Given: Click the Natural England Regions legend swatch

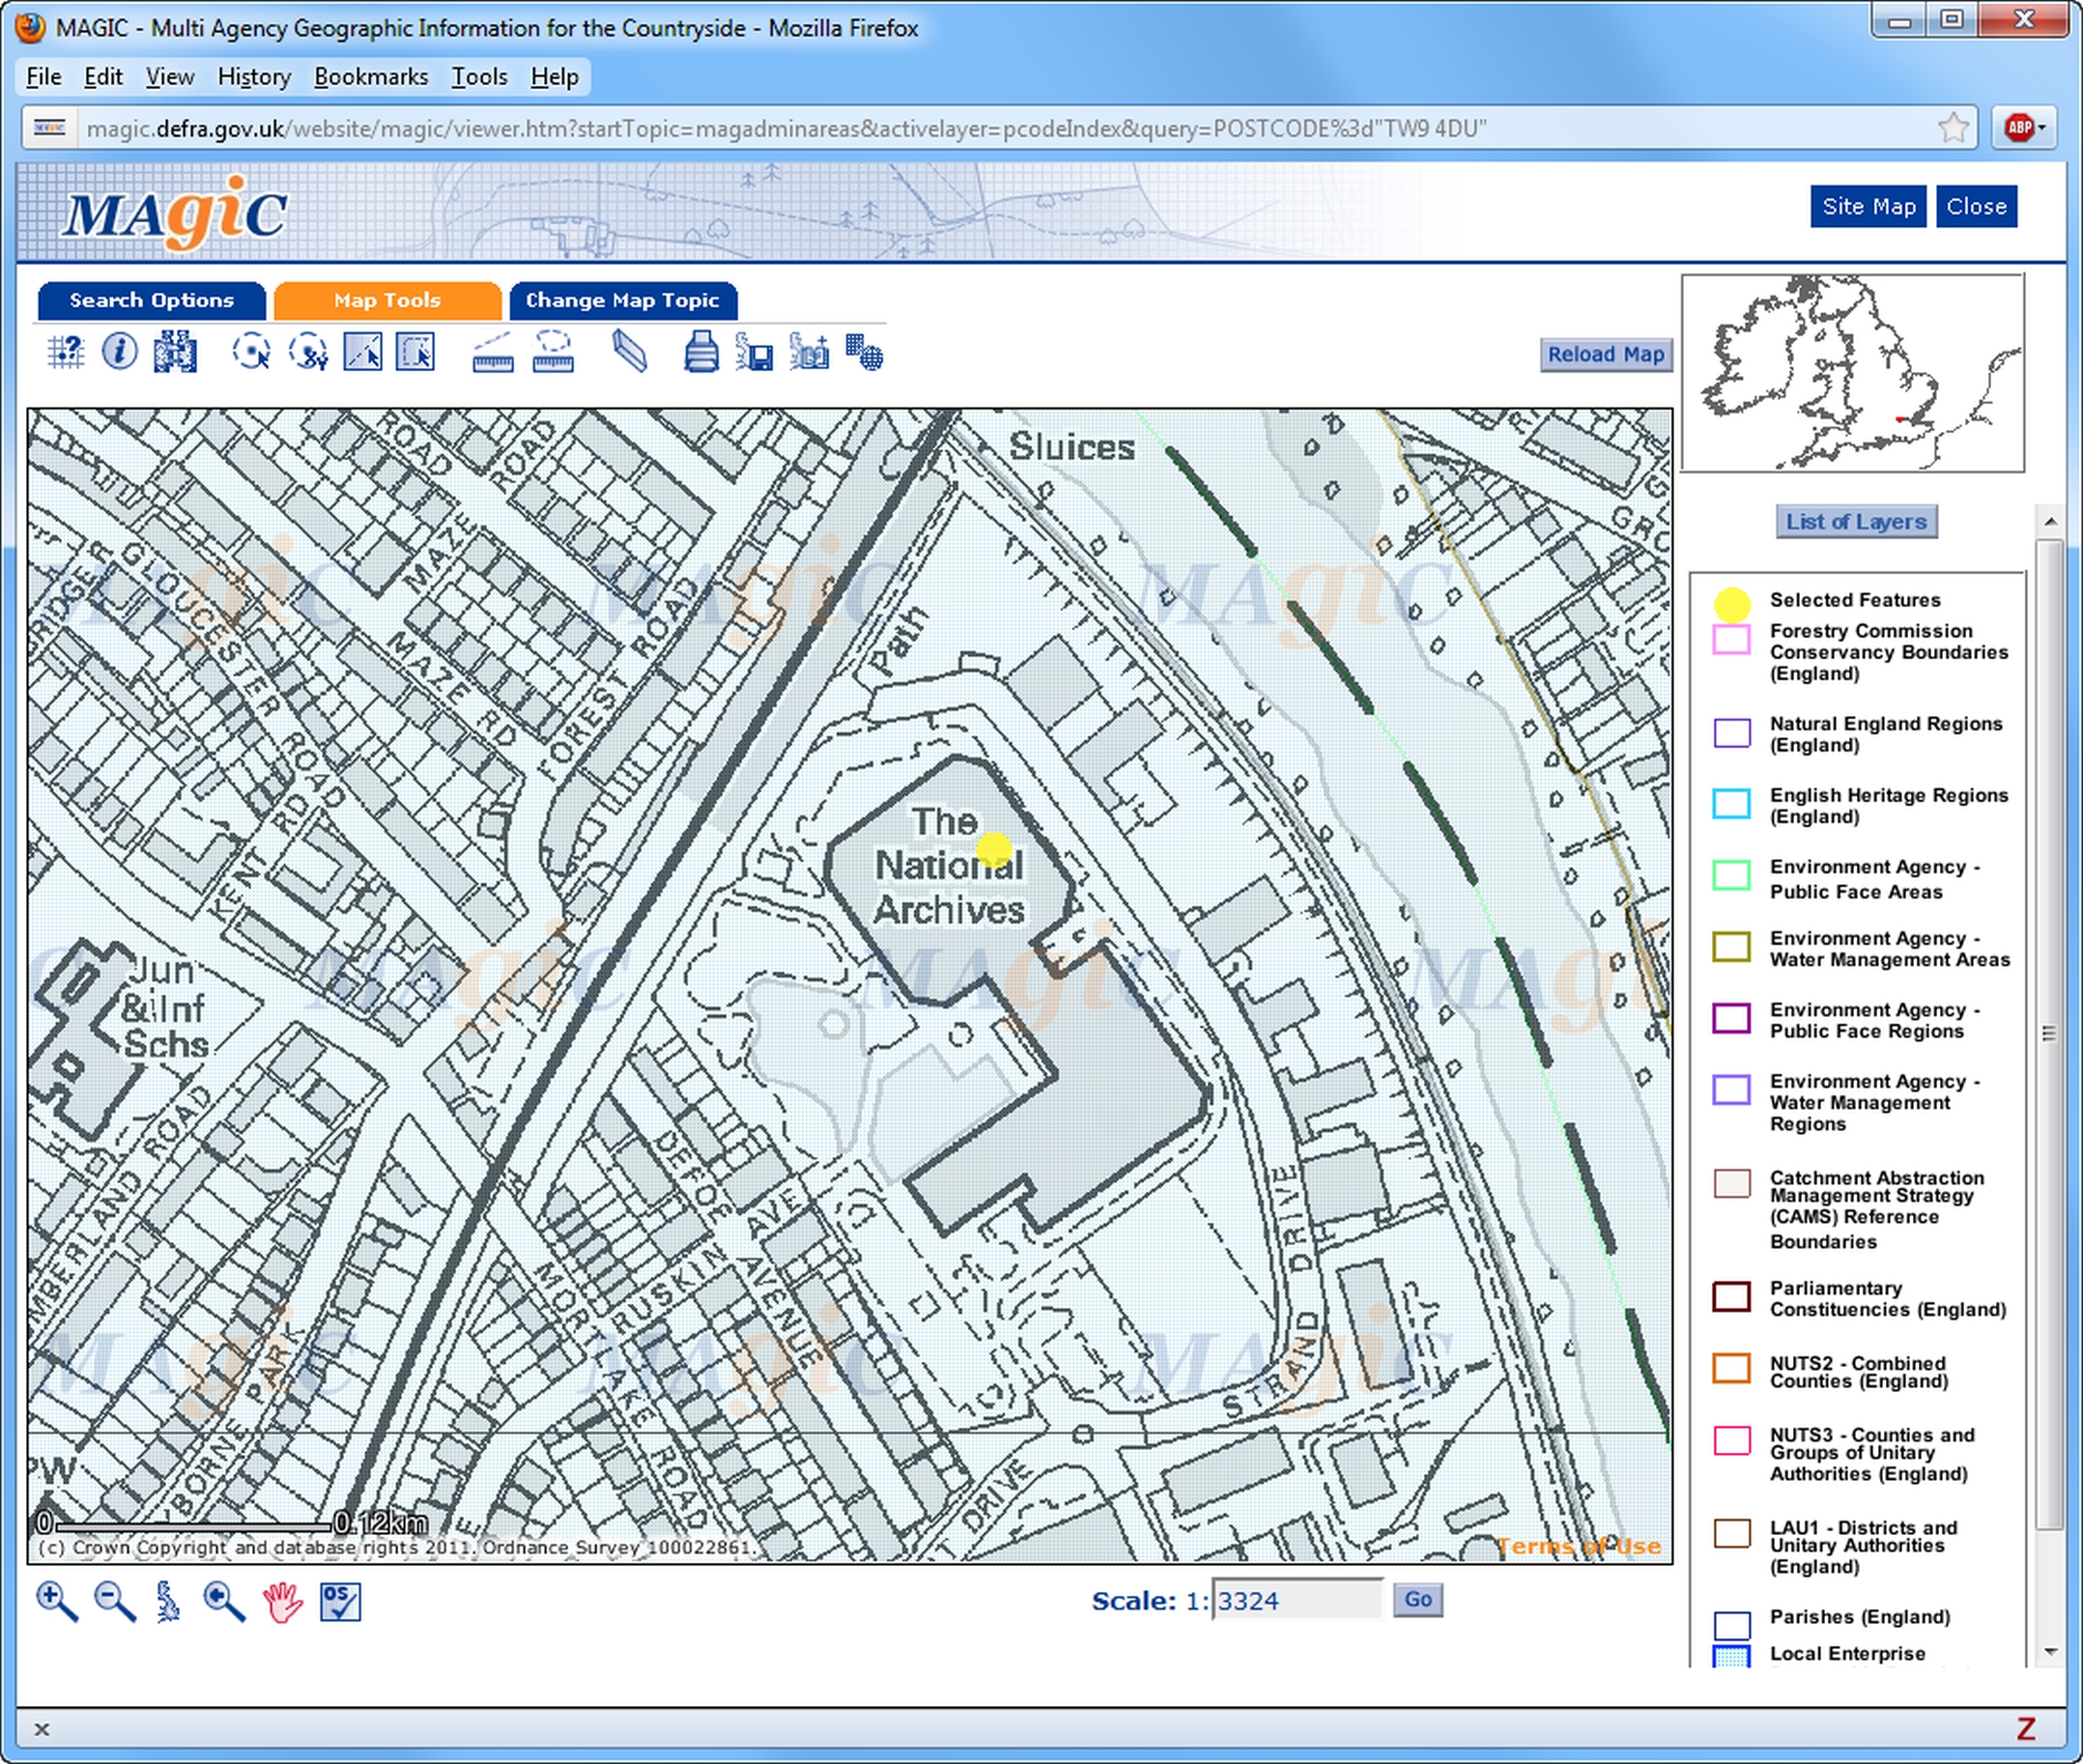Looking at the screenshot, I should (1732, 733).
